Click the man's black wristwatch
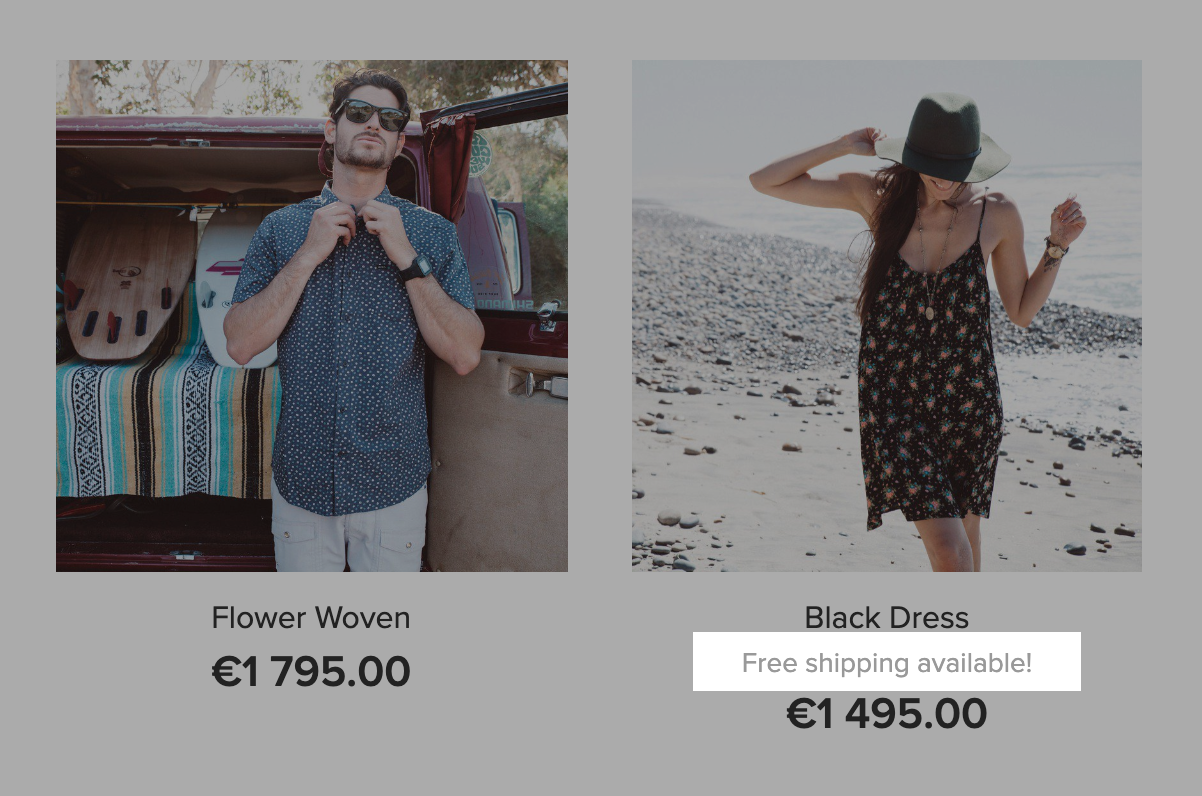 (x=417, y=268)
